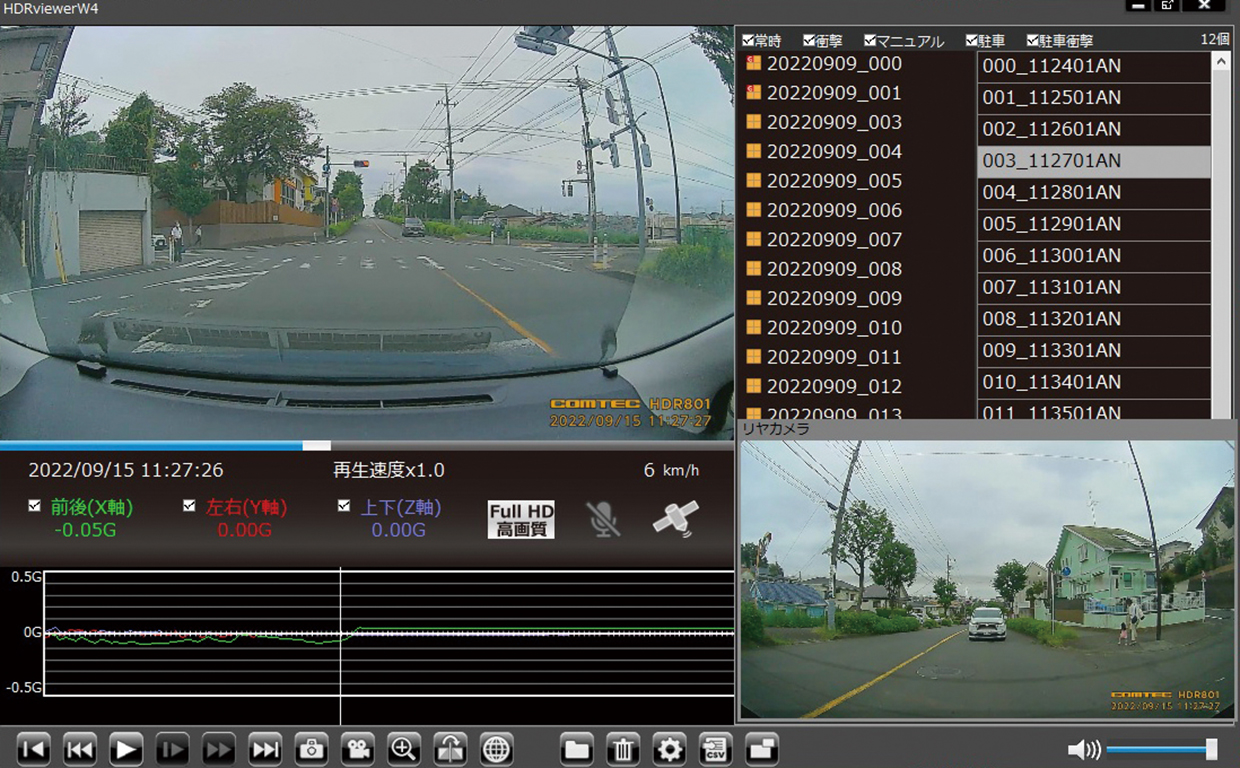Open folder 20220909_010 in the list
This screenshot has height=768, width=1240.
coord(833,328)
